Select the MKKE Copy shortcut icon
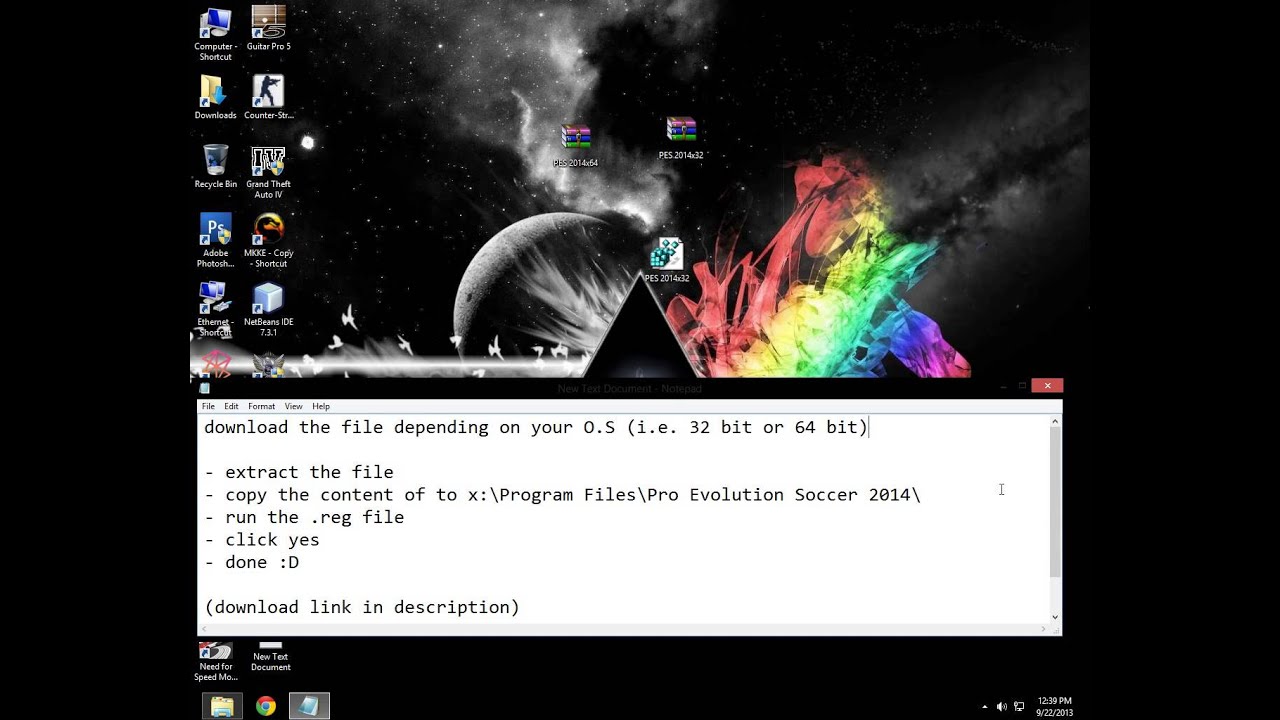The image size is (1280, 720). pos(268,240)
